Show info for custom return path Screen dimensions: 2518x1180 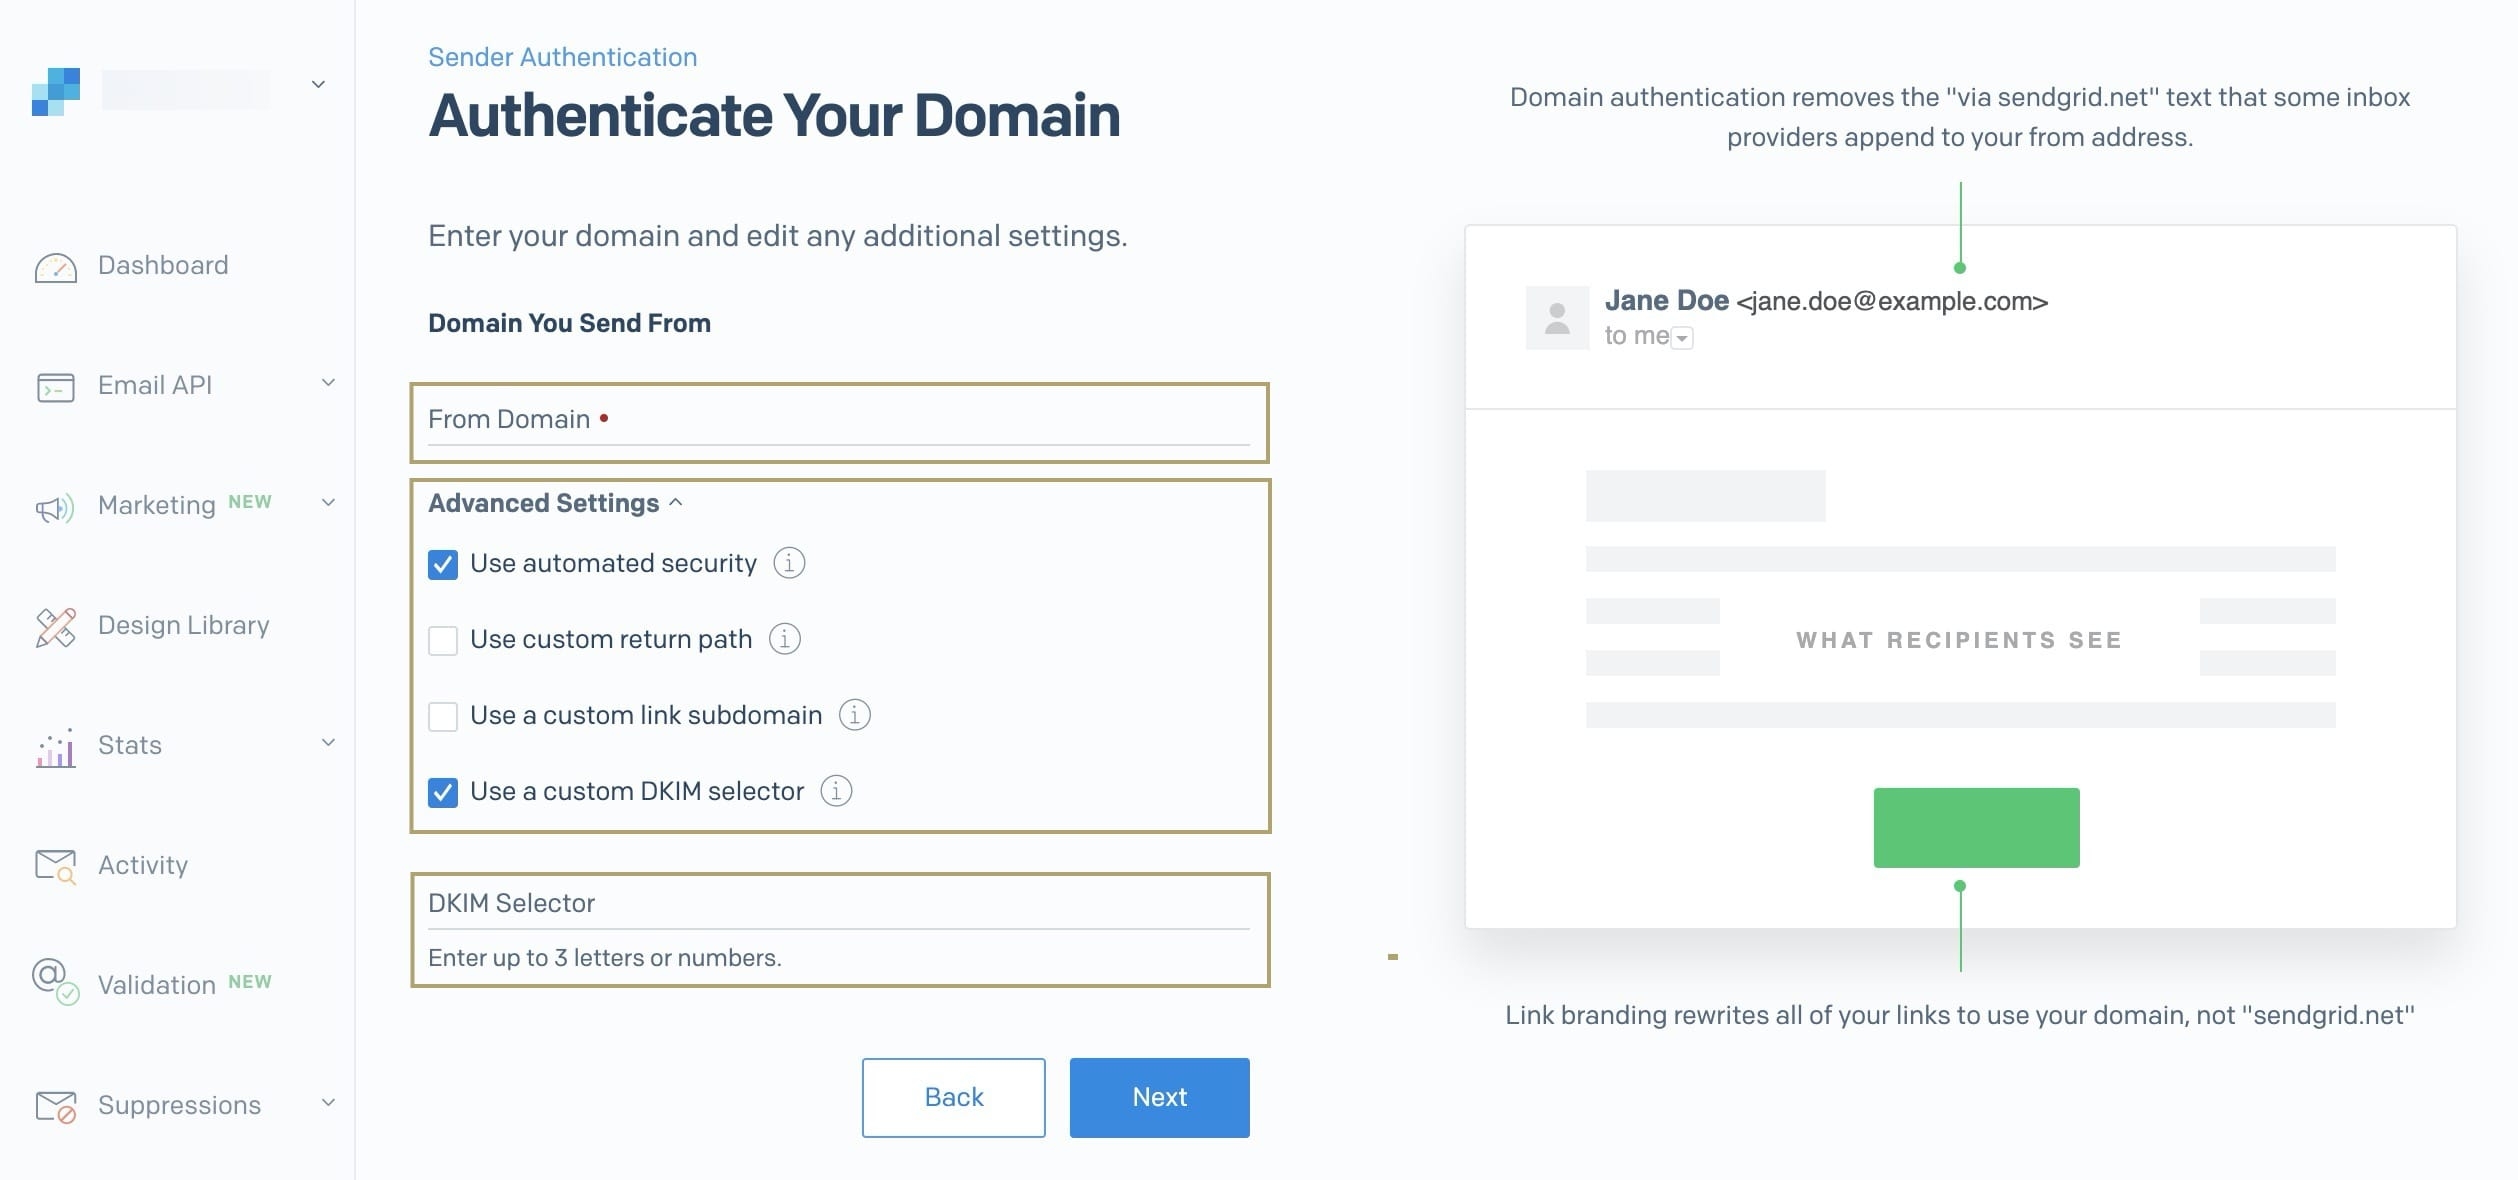point(784,639)
